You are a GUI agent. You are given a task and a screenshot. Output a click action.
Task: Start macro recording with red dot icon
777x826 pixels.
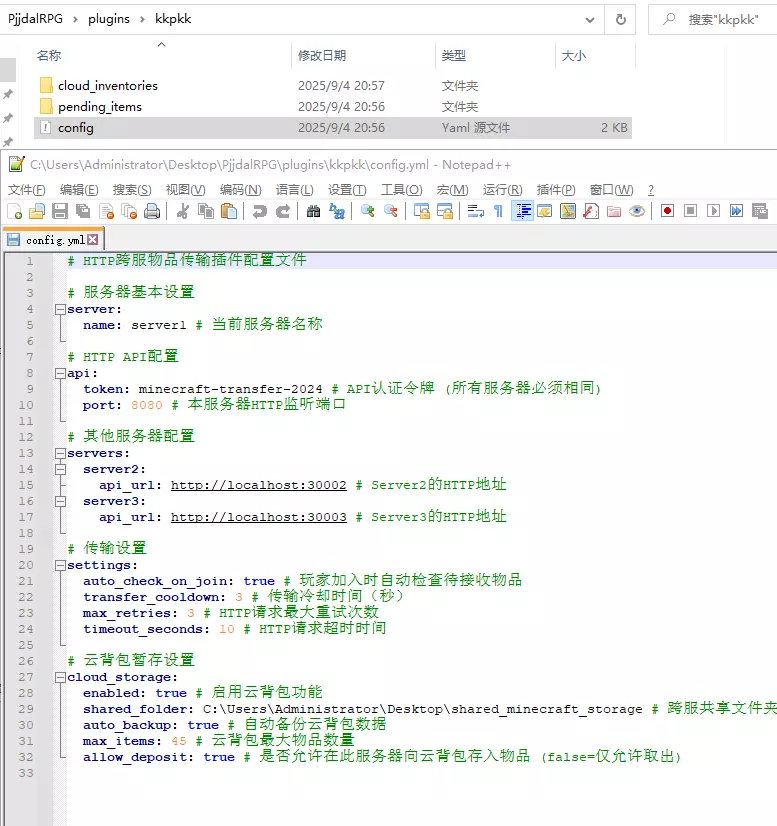tap(667, 211)
